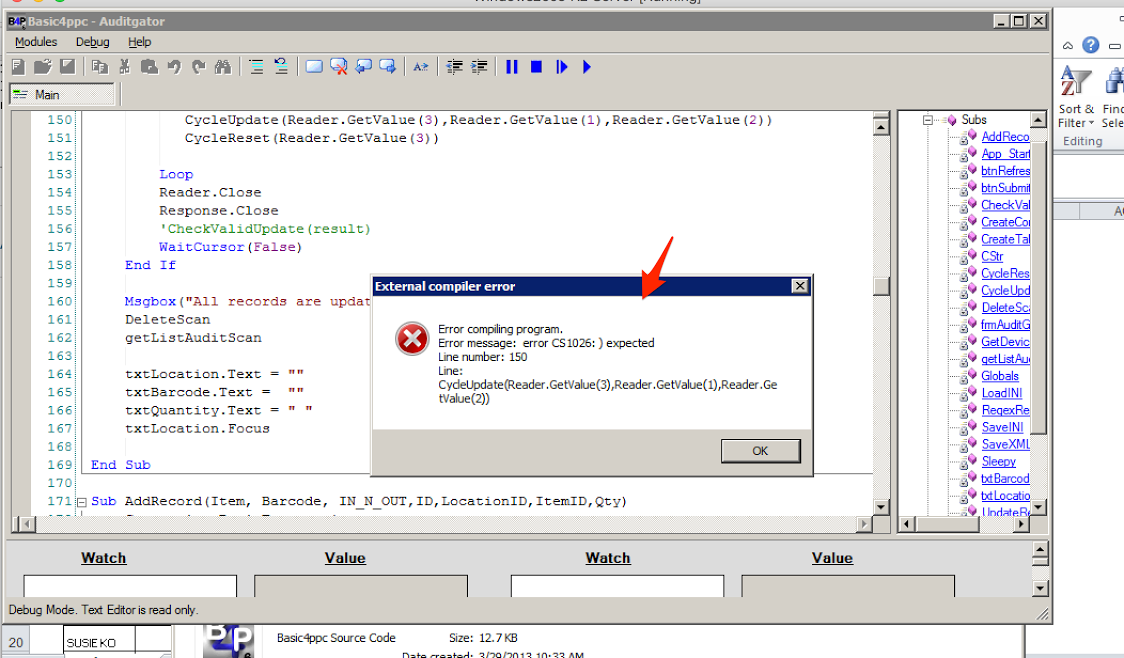Click the 'A' with arrow toolbar icon
Screen dimensions: 1124x658
[421, 67]
